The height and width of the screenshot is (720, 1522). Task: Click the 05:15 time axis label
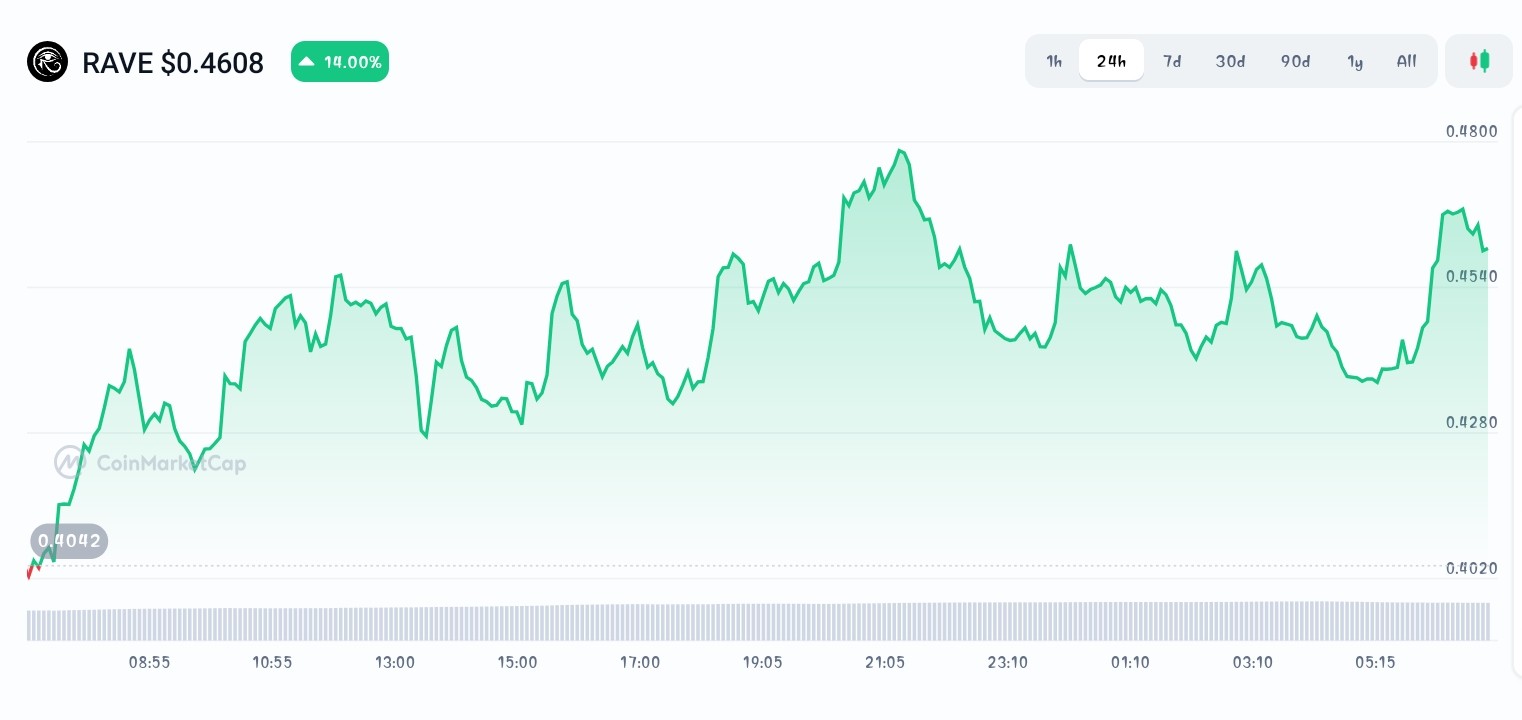tap(1375, 662)
